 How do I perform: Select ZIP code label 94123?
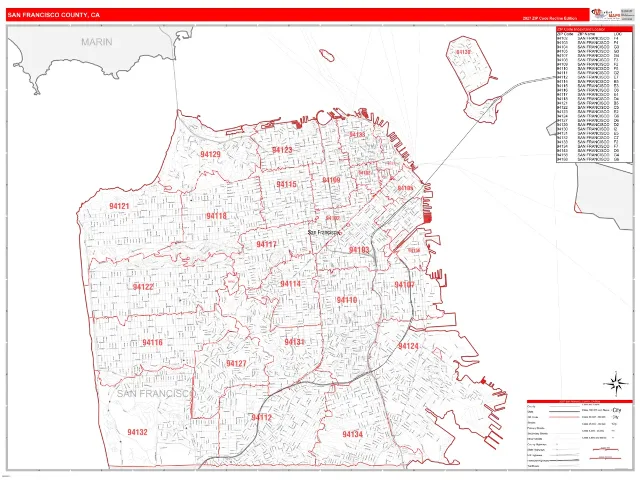(282, 150)
